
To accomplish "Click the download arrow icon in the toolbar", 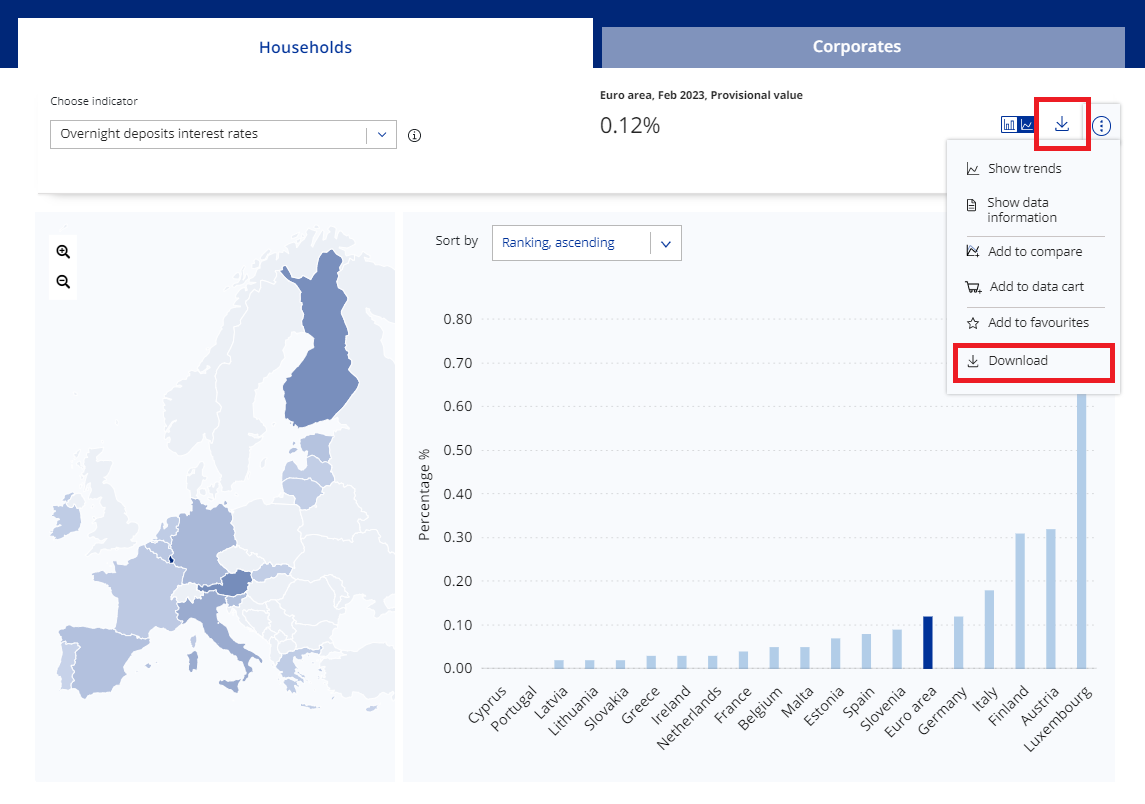I will (1062, 124).
